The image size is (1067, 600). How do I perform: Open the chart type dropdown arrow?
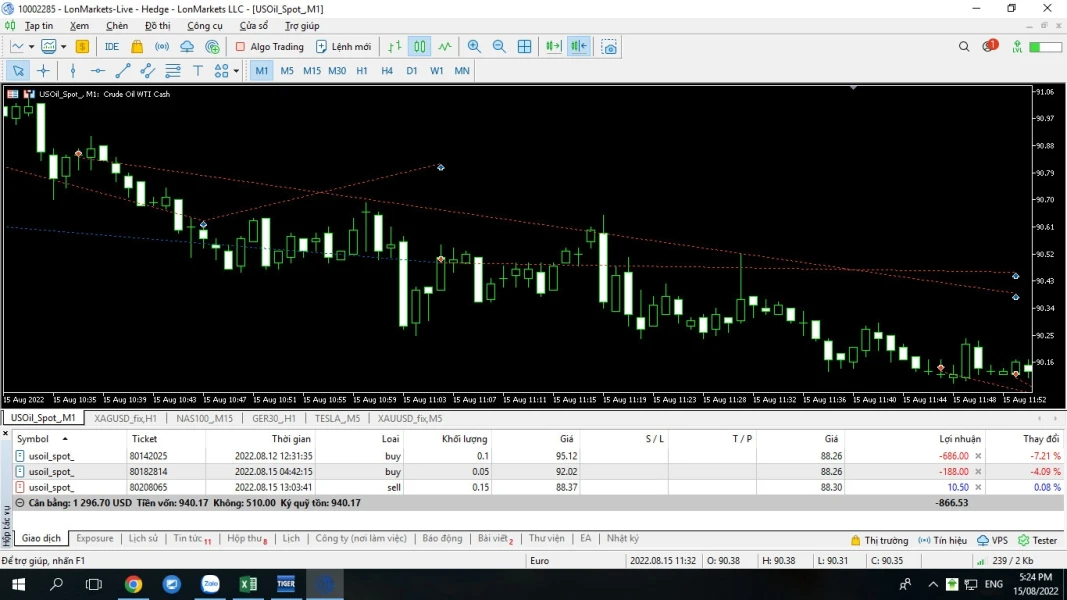(x=31, y=47)
